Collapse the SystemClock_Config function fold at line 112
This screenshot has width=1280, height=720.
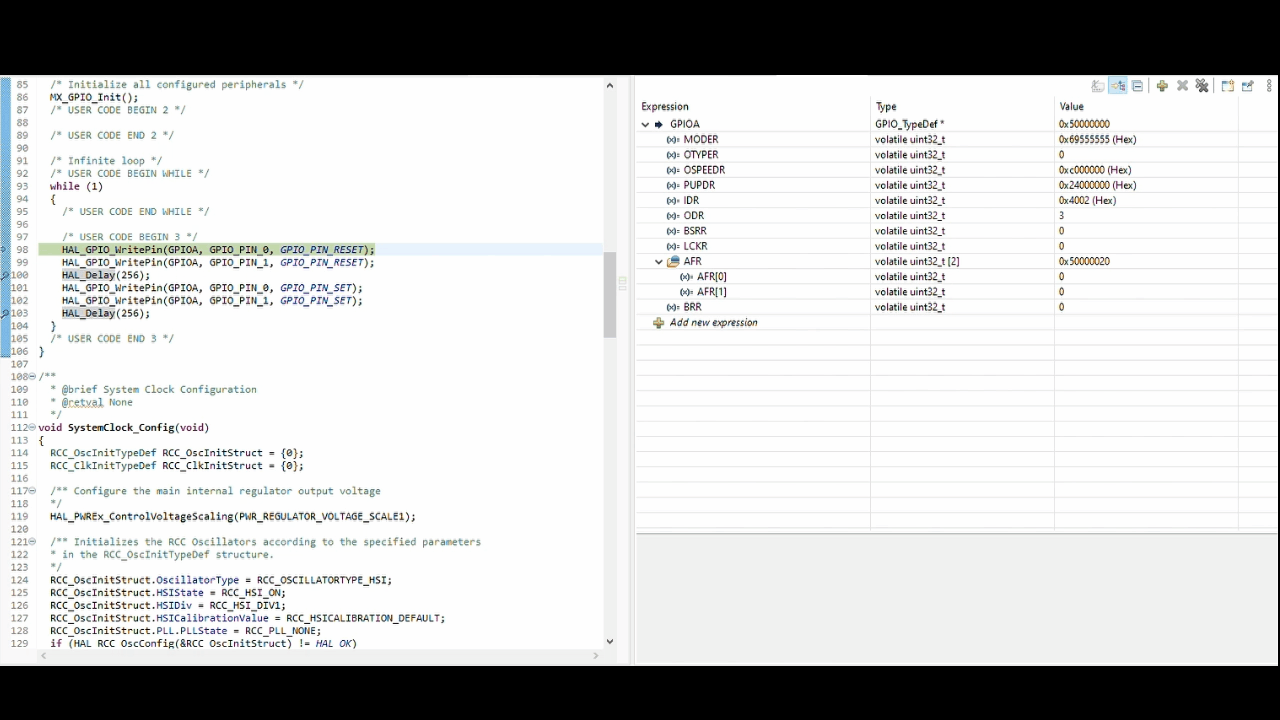tap(33, 428)
